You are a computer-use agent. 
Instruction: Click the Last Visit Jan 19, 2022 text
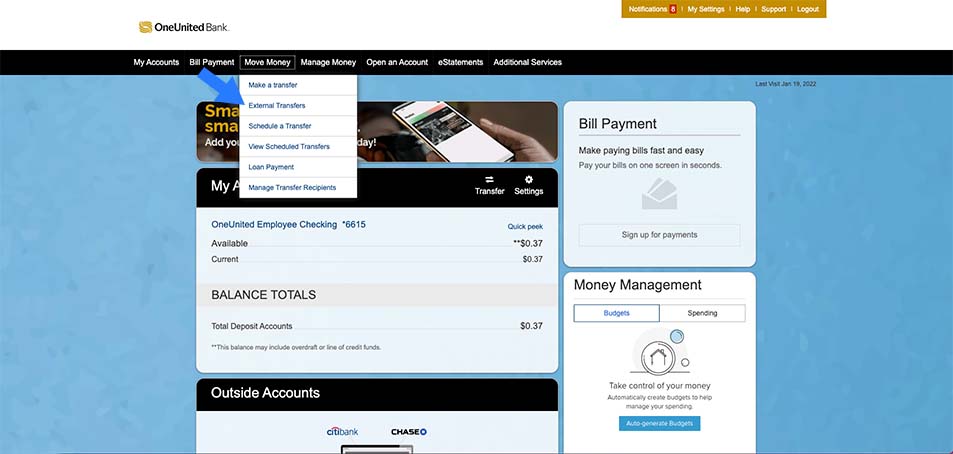click(x=786, y=84)
